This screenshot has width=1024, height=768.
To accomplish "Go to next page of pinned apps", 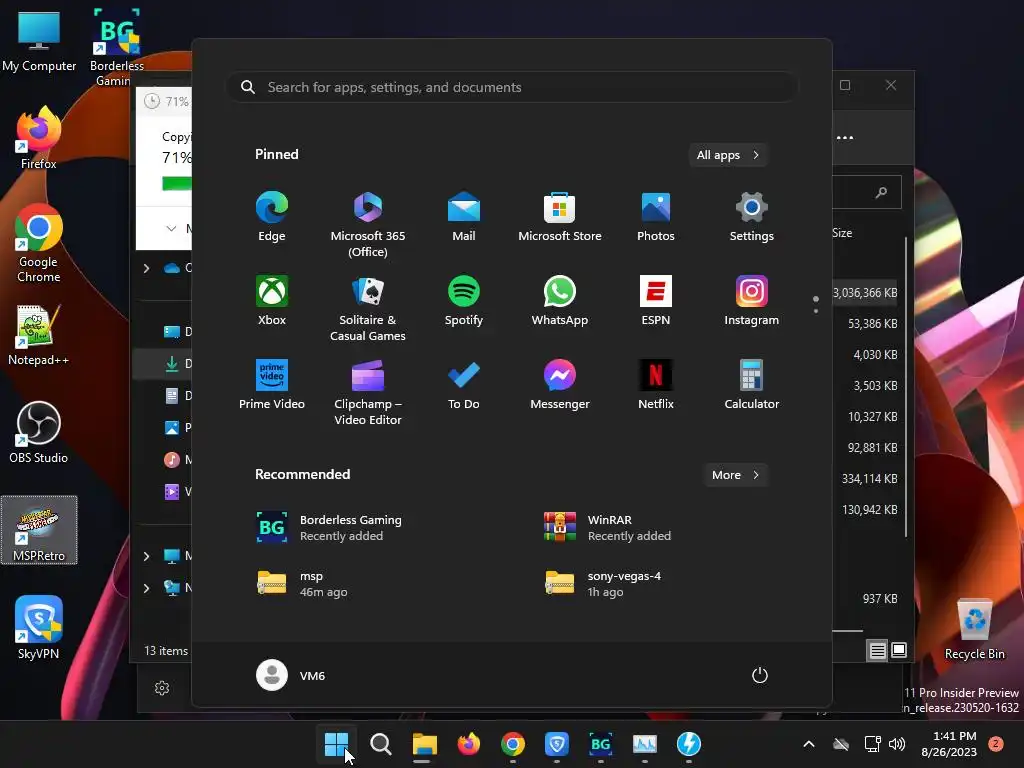I will click(816, 310).
